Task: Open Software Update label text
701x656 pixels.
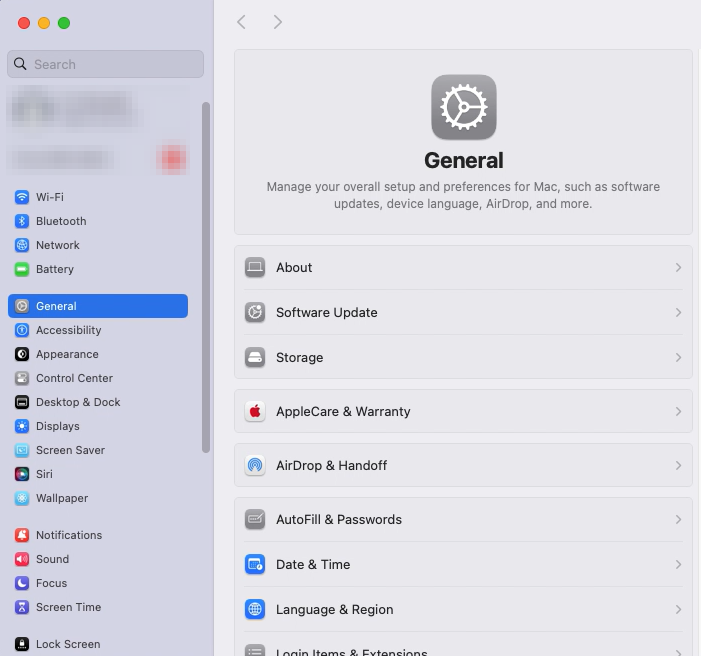Action: pos(326,312)
